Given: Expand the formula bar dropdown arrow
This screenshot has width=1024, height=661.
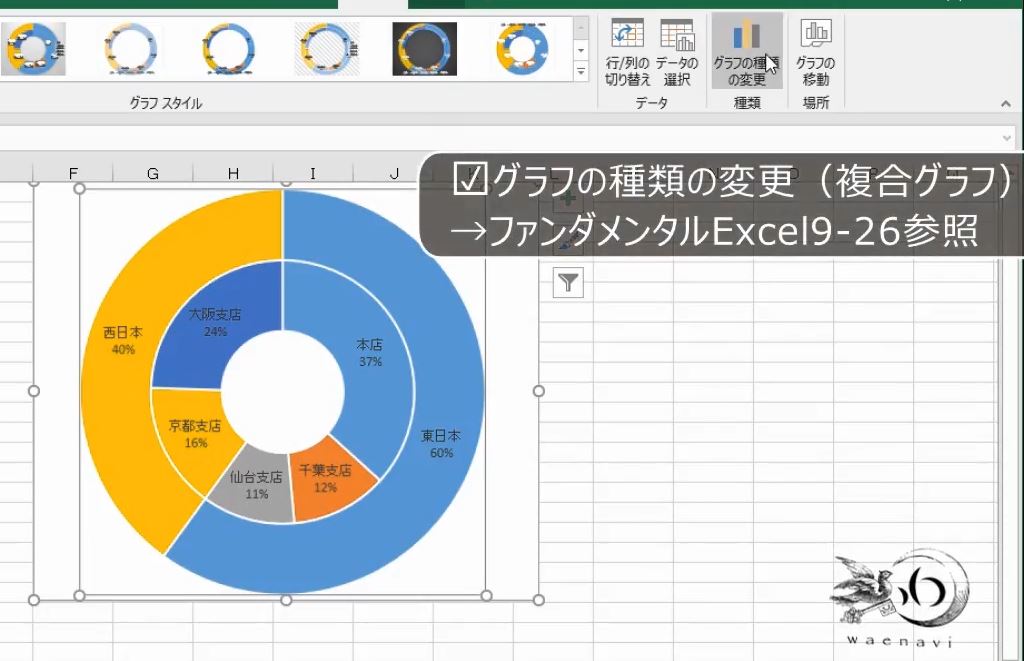Looking at the screenshot, I should click(1007, 138).
